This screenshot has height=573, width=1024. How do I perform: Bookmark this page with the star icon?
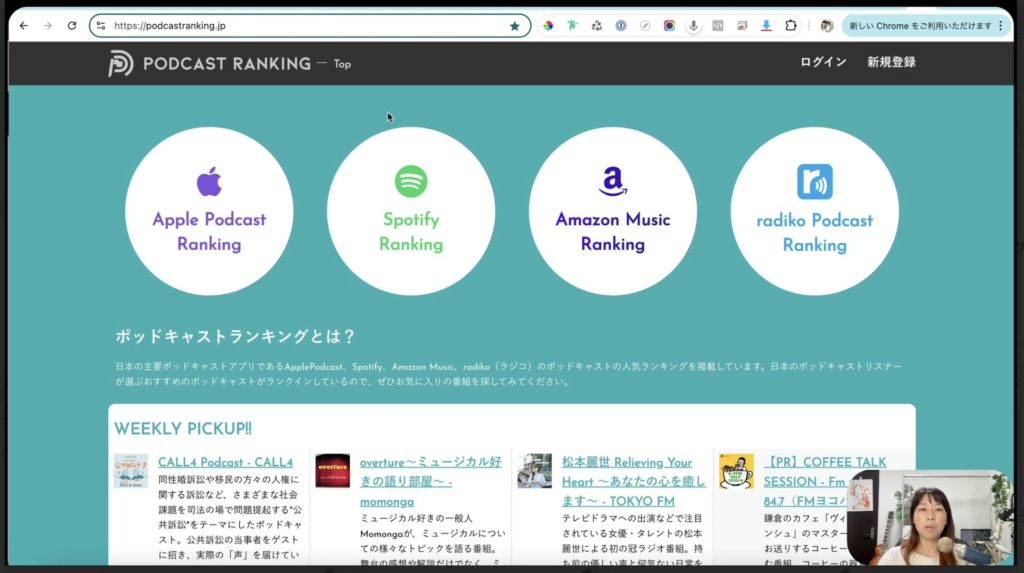coord(515,26)
